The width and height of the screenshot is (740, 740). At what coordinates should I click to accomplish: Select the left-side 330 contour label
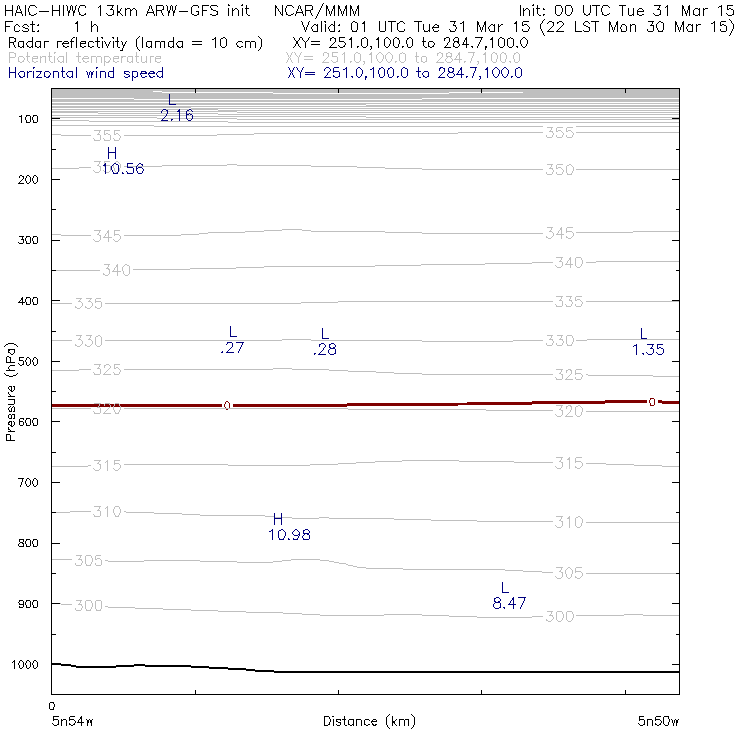tap(88, 341)
